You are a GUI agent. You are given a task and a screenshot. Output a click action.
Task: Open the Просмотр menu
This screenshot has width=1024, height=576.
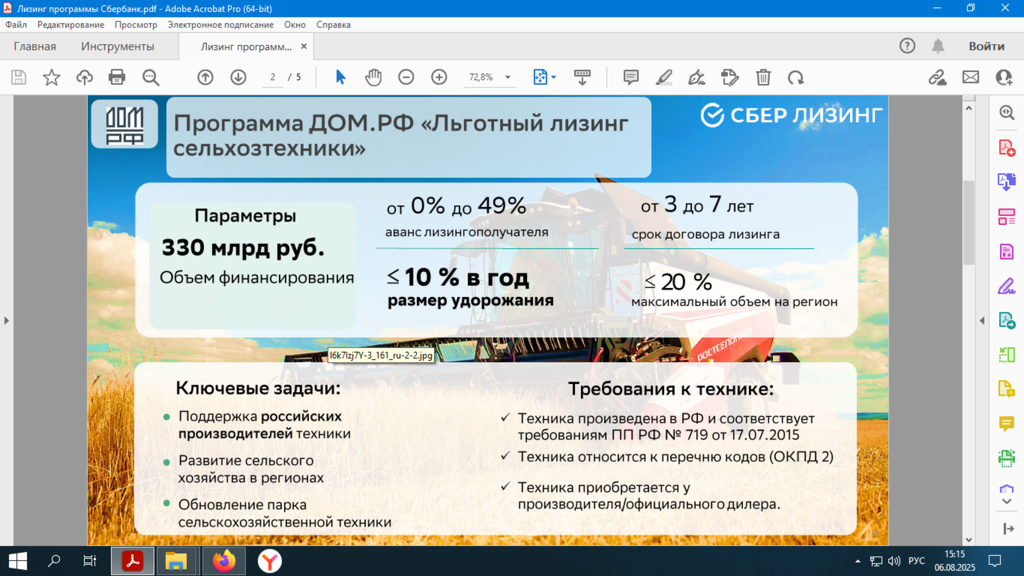click(136, 25)
